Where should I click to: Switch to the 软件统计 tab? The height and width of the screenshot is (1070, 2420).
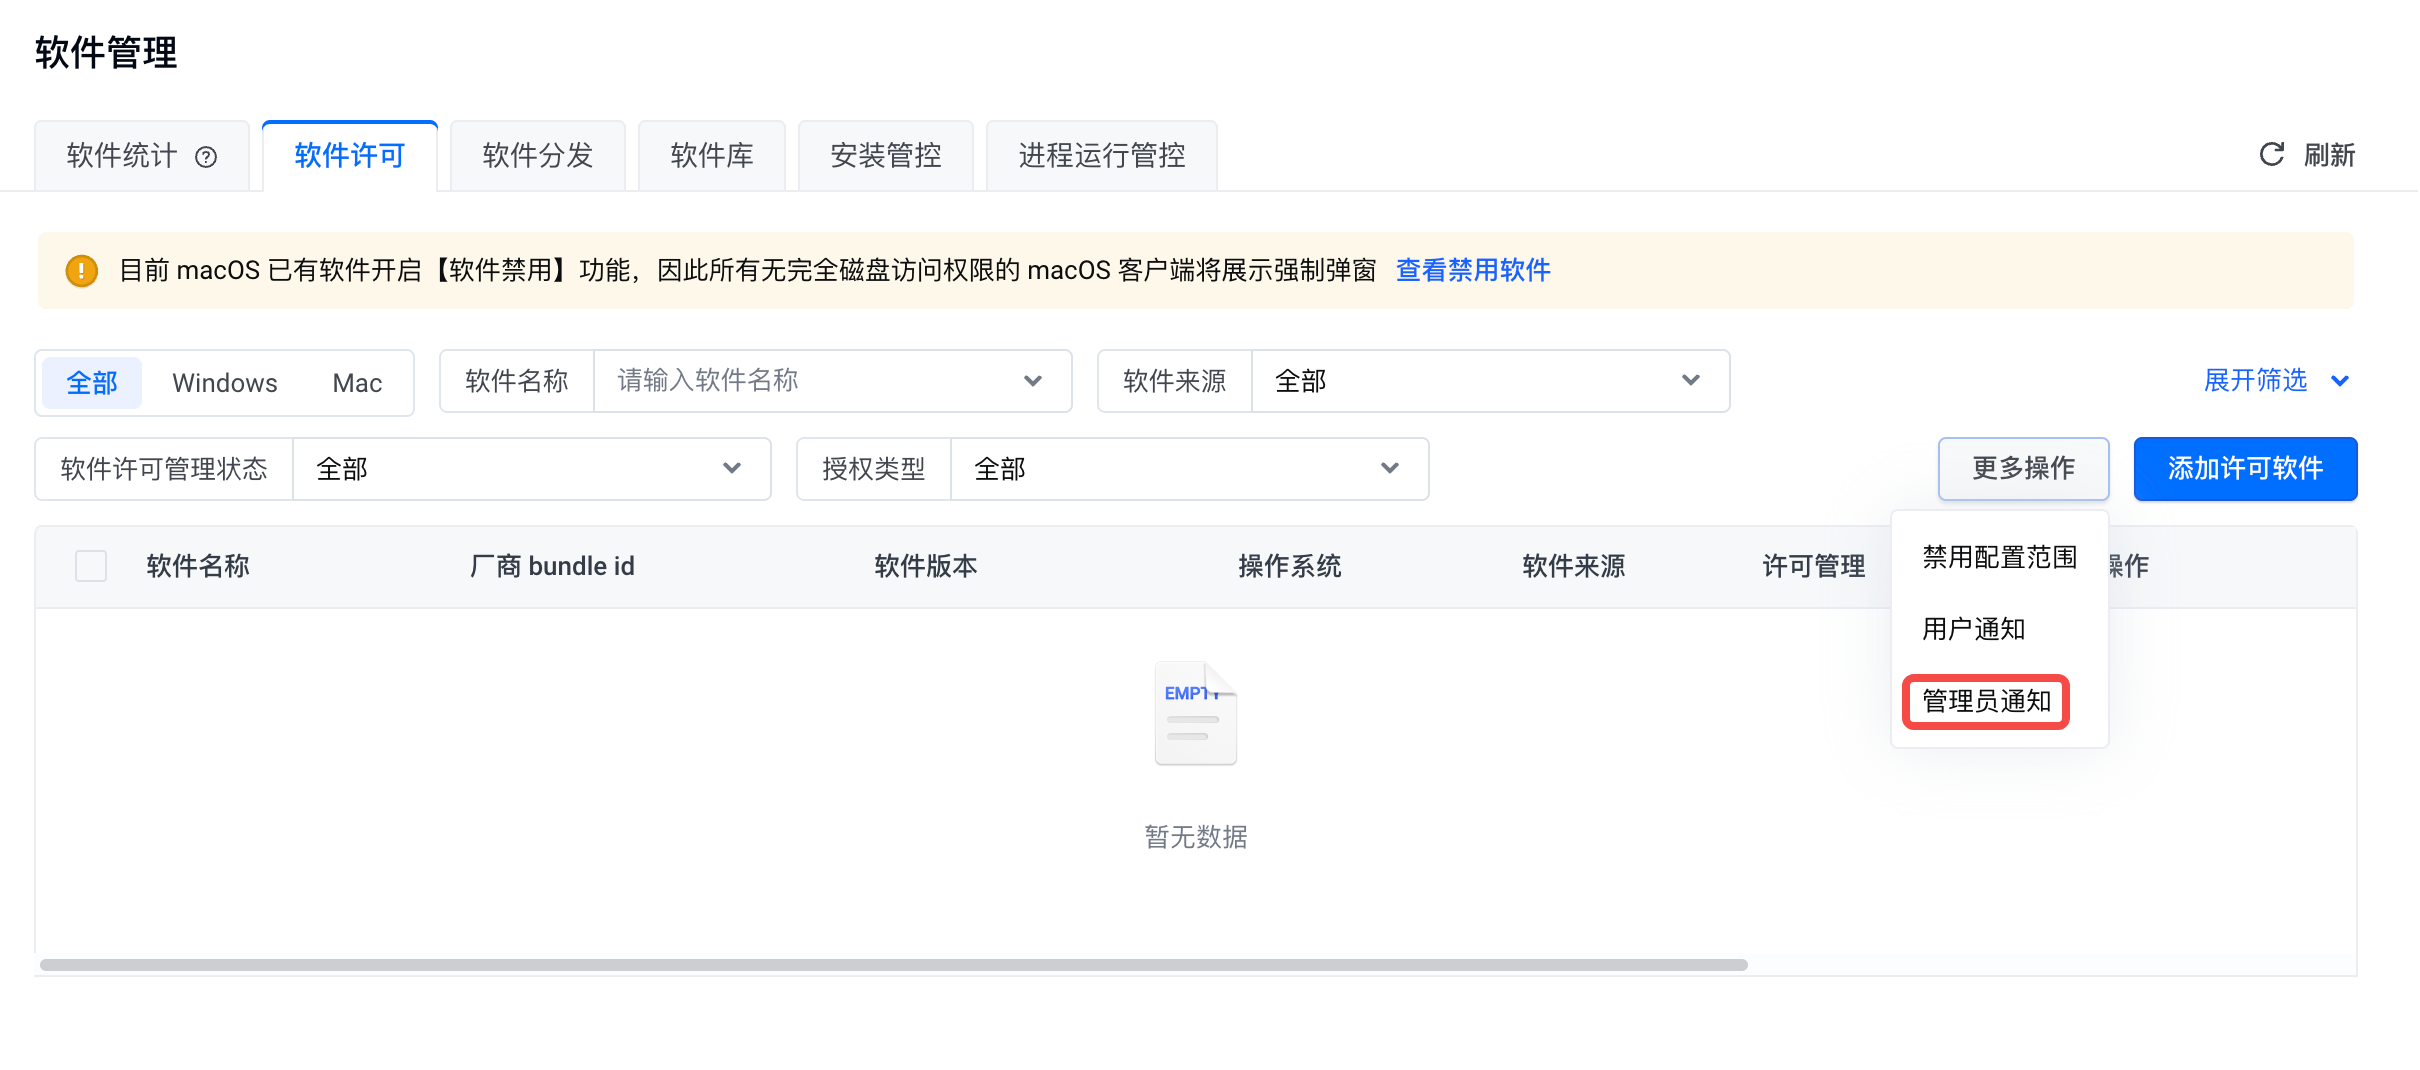(141, 156)
